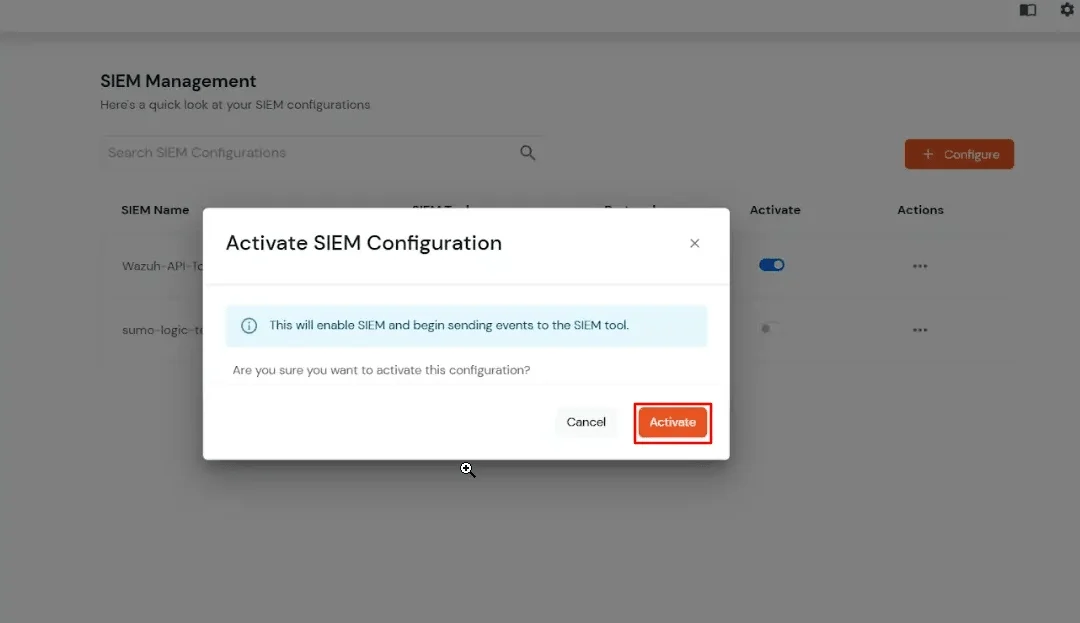
Task: Open the settings gear in the top bar
Action: (1065, 10)
